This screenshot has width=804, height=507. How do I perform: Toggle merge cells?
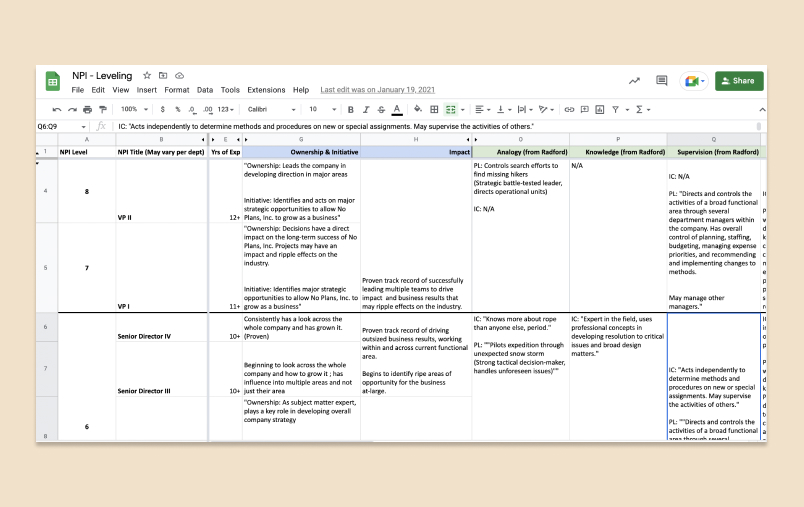click(450, 109)
